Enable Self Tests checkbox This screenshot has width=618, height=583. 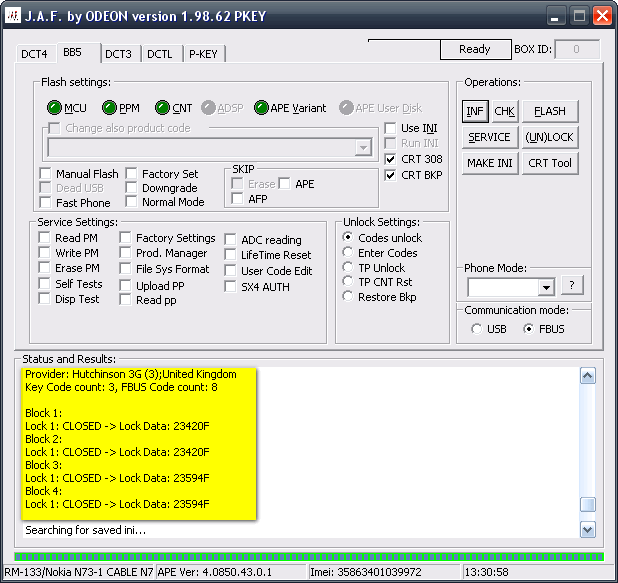click(x=45, y=283)
